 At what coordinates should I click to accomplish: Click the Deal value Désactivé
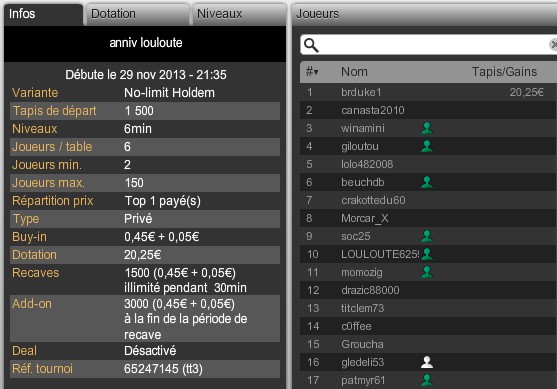pos(150,351)
